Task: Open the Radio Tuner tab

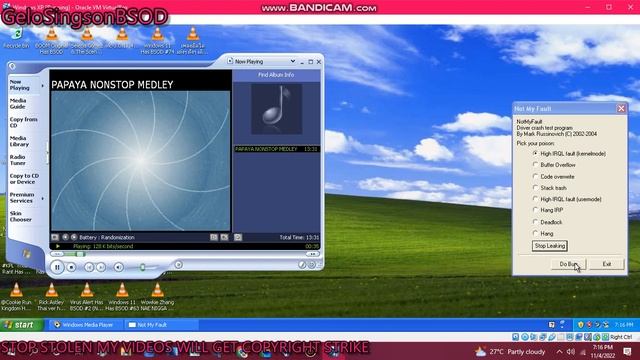Action: [x=18, y=160]
